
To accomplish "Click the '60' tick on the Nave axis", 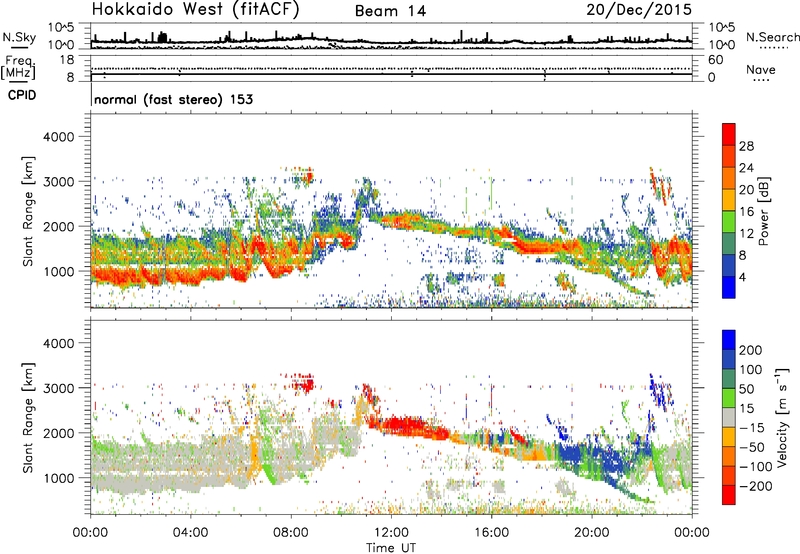I will tap(715, 60).
